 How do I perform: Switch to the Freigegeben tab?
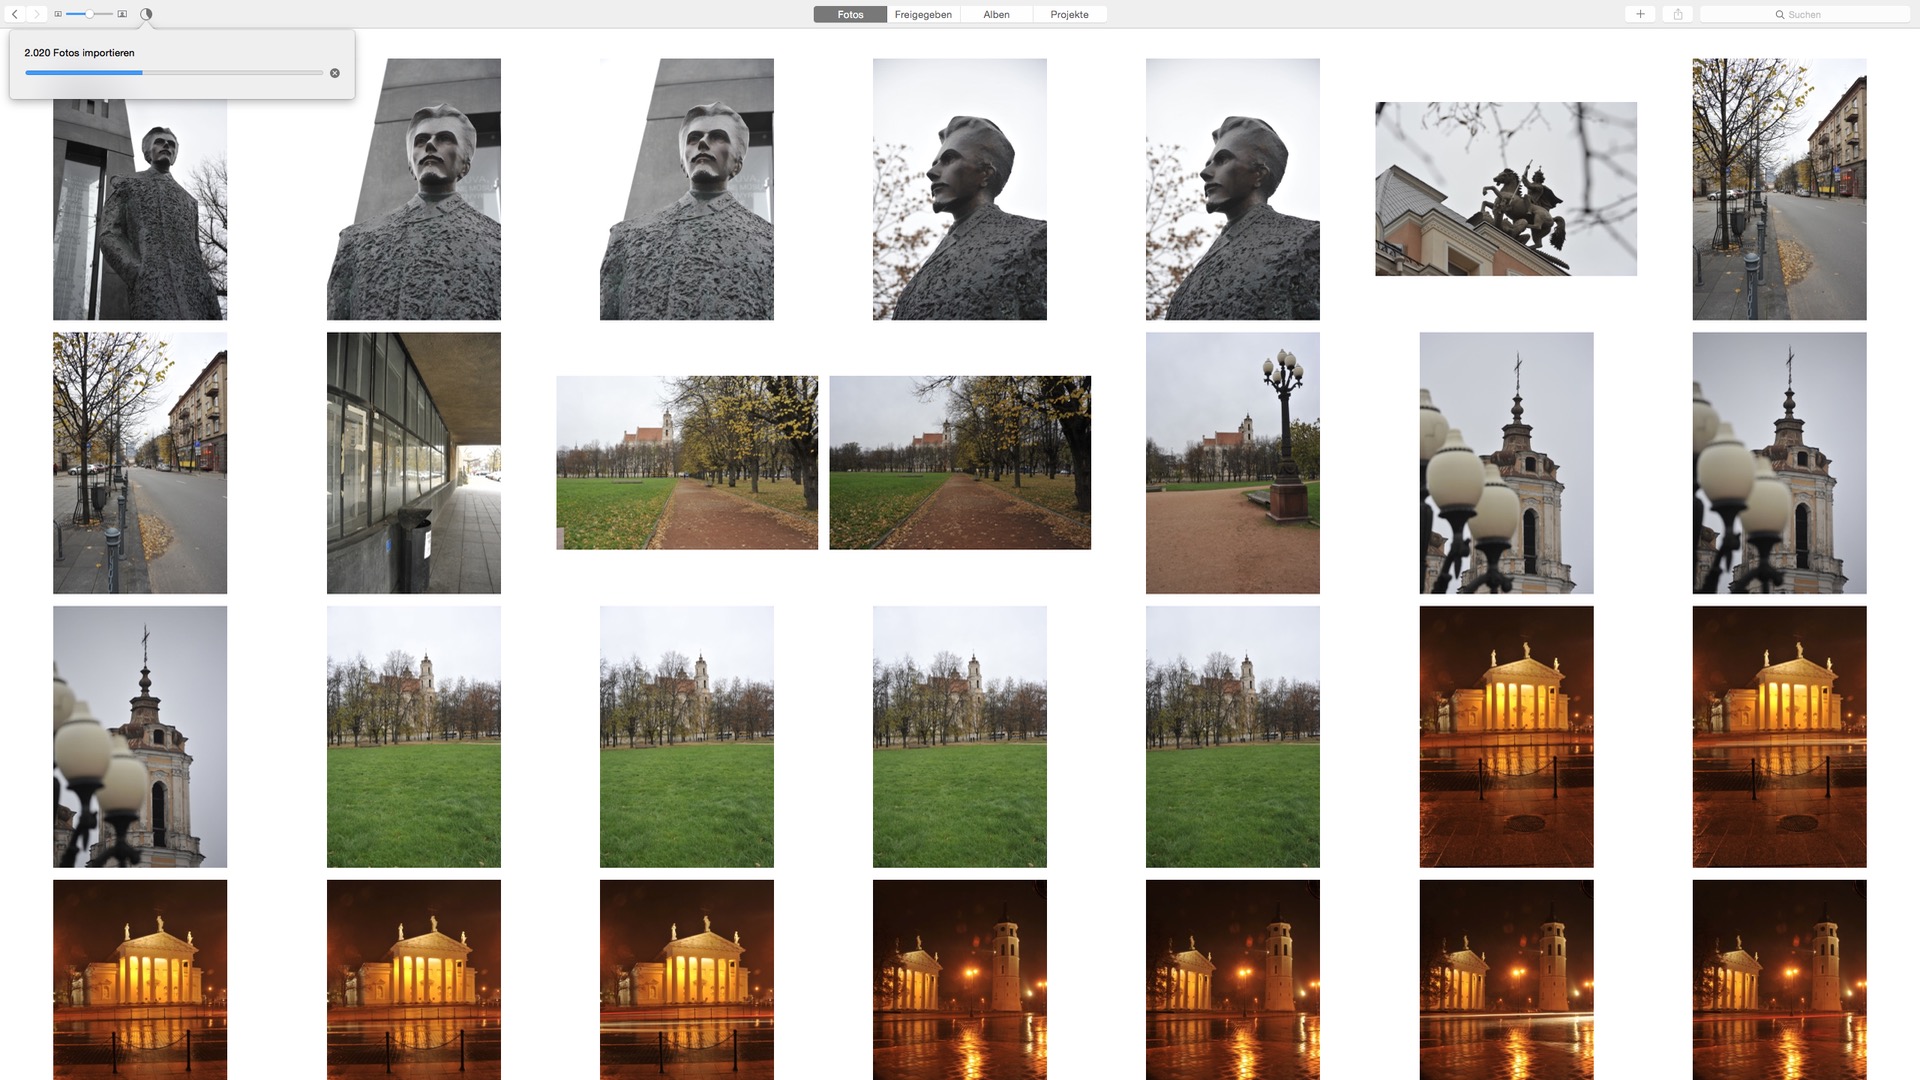923,14
